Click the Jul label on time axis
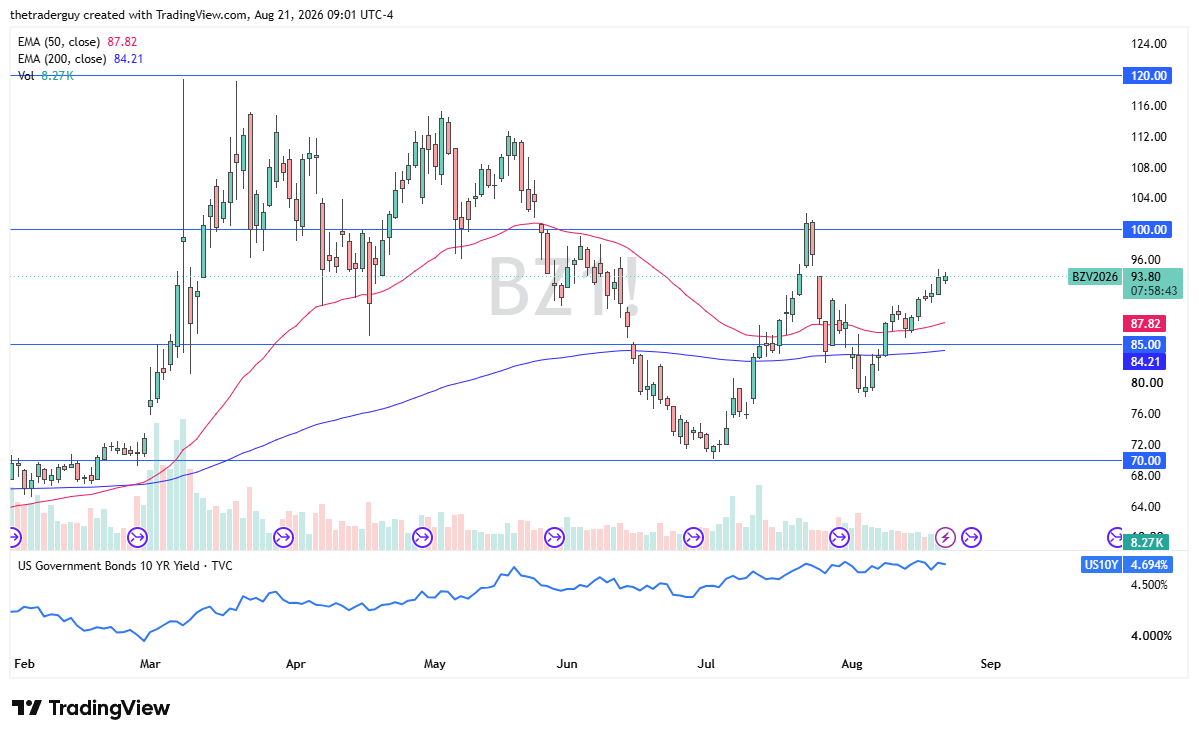The height and width of the screenshot is (738, 1198). coord(706,664)
